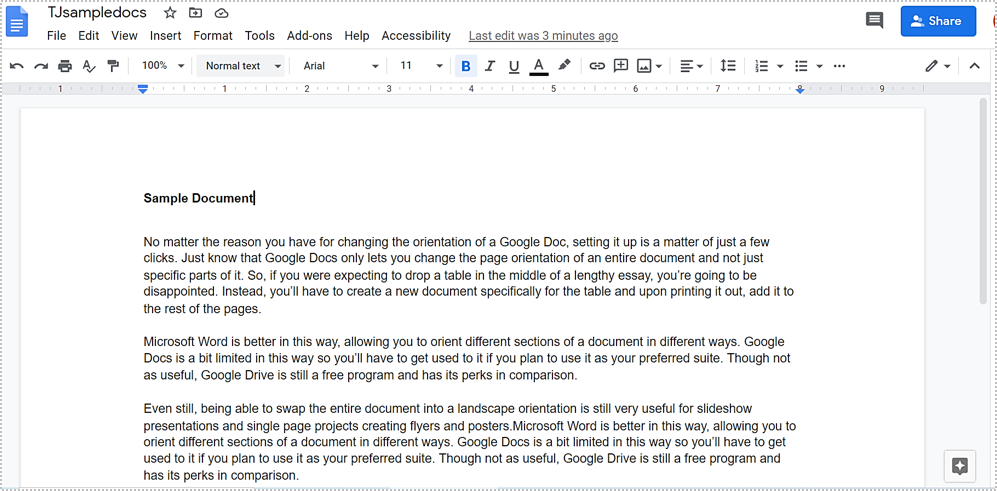Open the 'Last edit was 3 minutes ago' link
This screenshot has width=997, height=491.
[x=543, y=36]
